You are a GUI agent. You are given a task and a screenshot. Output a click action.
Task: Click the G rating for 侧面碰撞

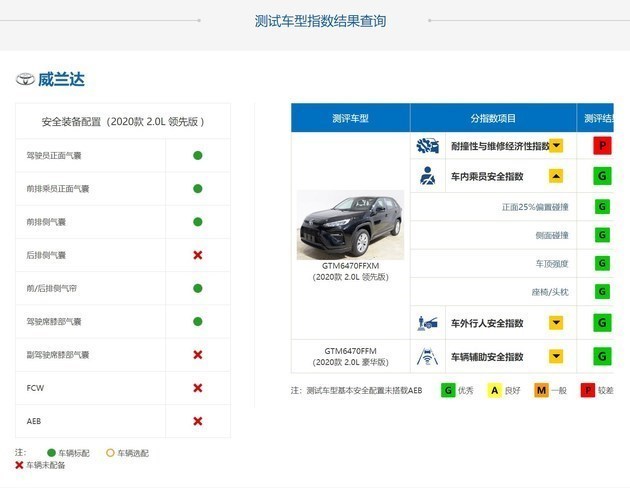coord(602,235)
